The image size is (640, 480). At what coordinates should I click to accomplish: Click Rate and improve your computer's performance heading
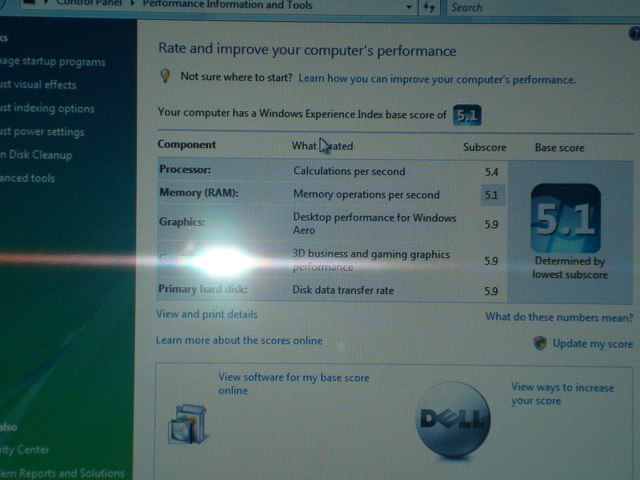[307, 49]
